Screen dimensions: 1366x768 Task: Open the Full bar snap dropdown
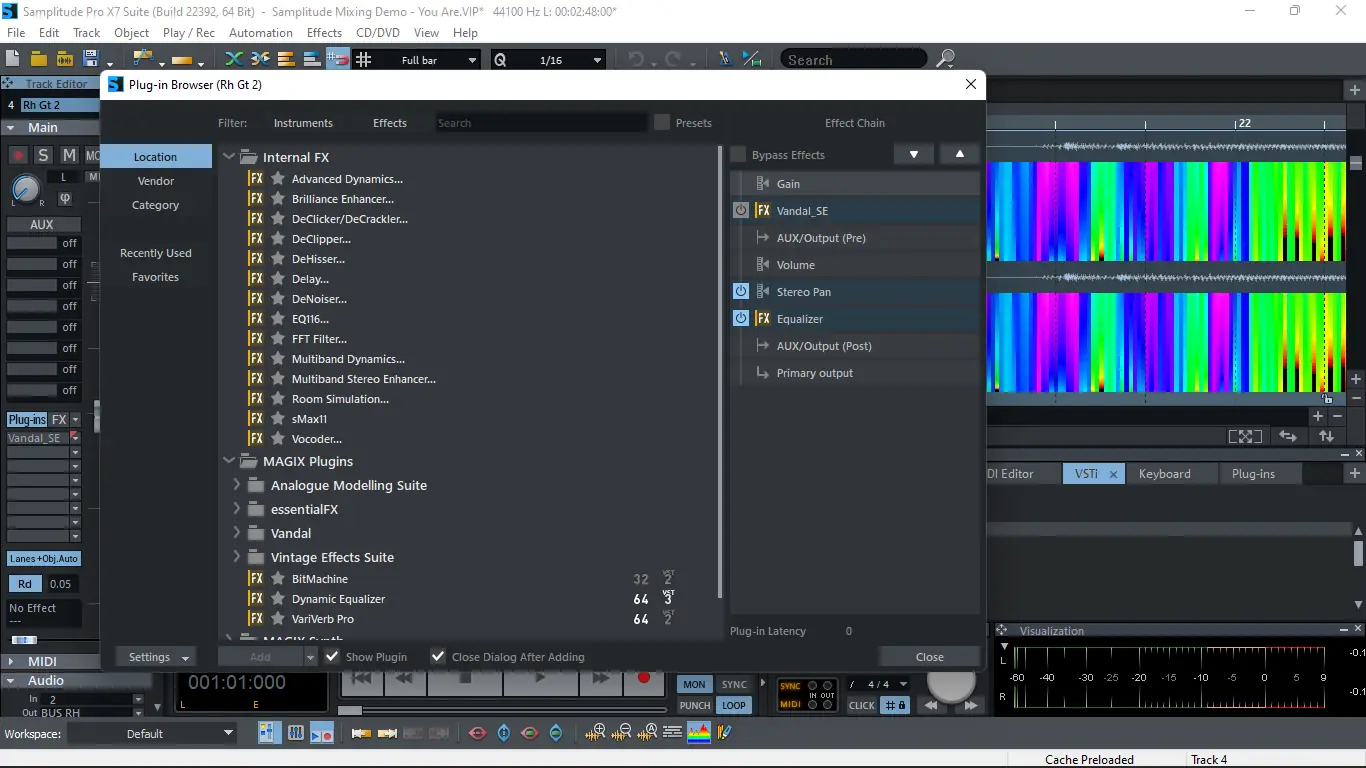point(472,60)
